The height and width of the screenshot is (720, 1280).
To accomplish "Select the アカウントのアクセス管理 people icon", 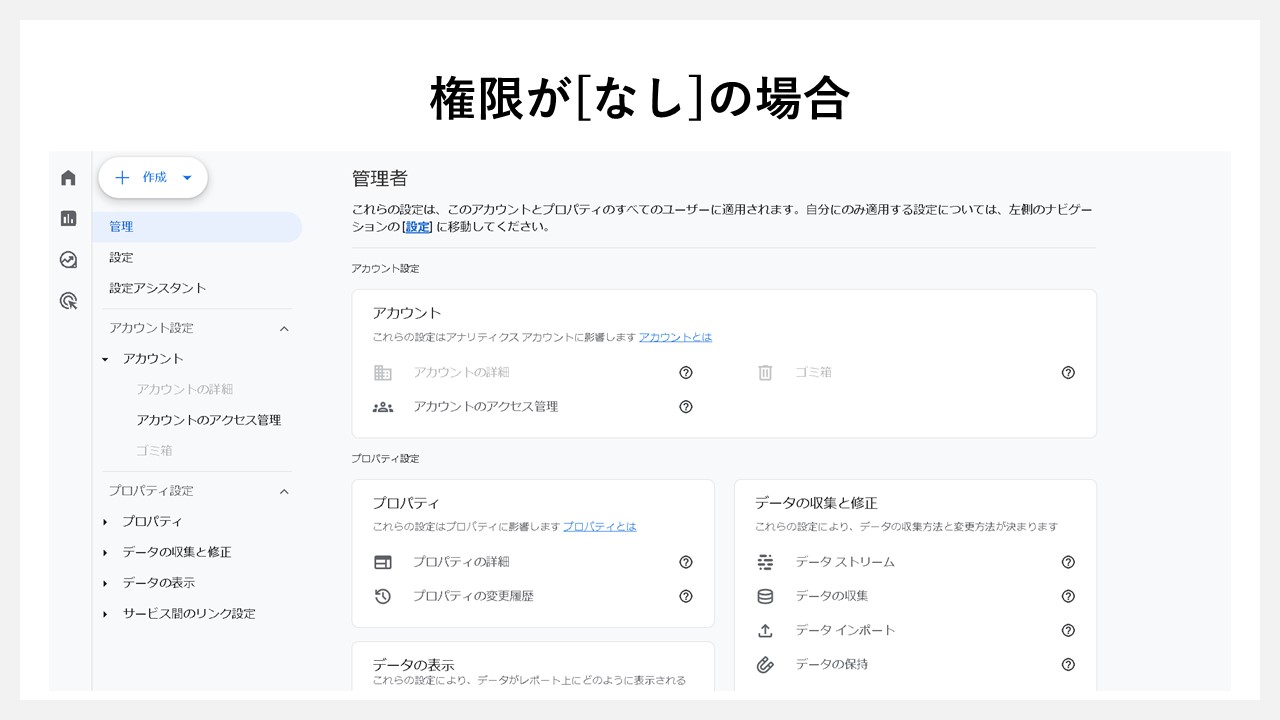I will tap(382, 406).
